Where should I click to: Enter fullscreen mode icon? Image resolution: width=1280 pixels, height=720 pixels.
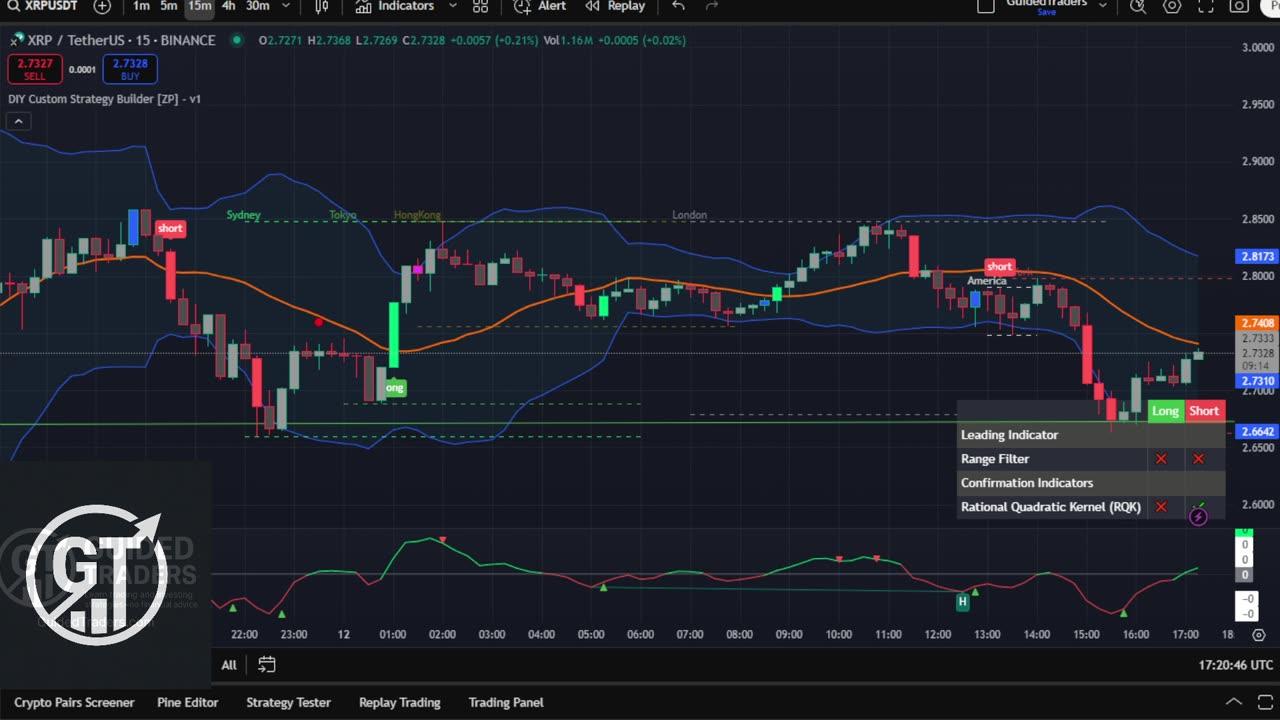click(1206, 6)
